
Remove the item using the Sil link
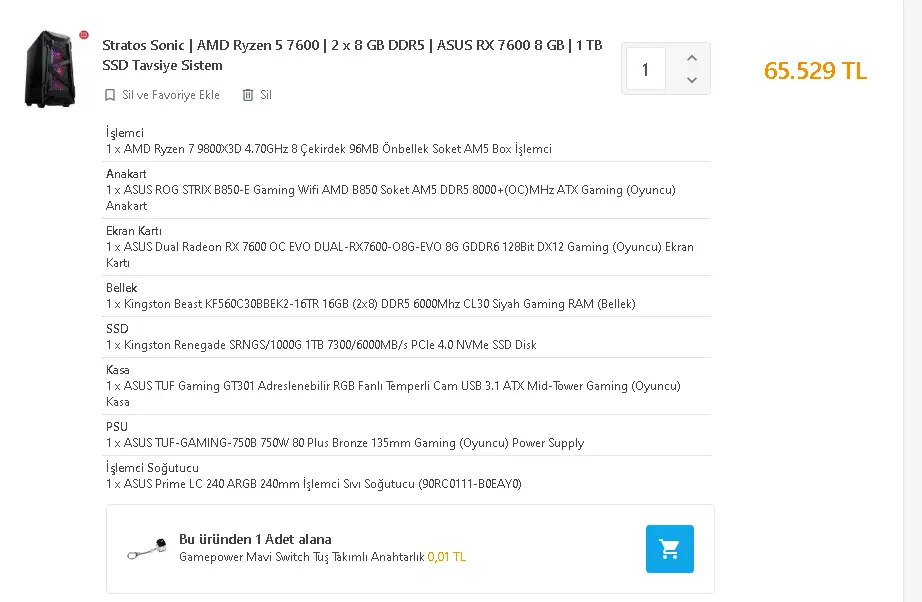coord(266,95)
